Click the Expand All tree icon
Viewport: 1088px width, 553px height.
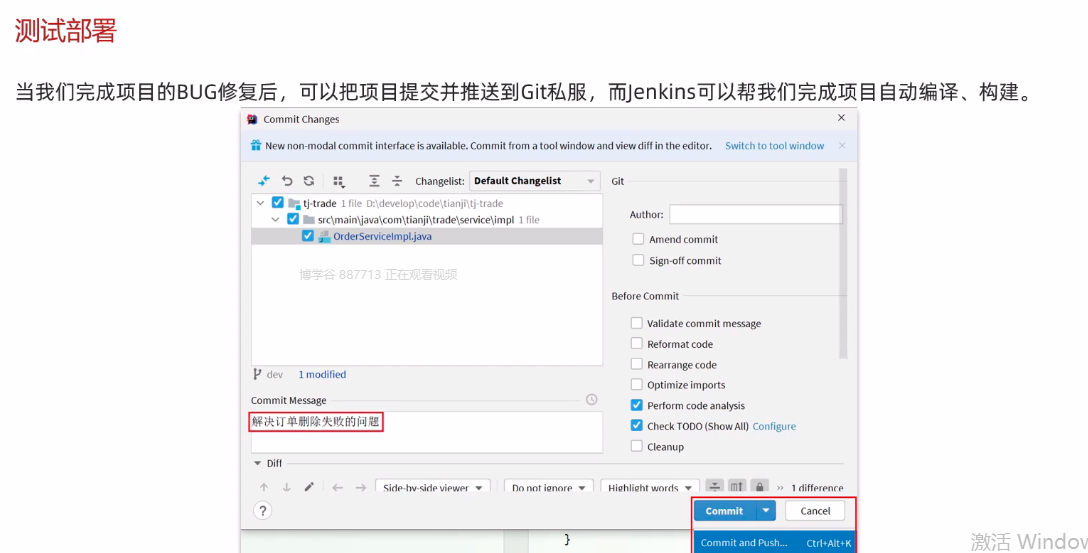374,181
